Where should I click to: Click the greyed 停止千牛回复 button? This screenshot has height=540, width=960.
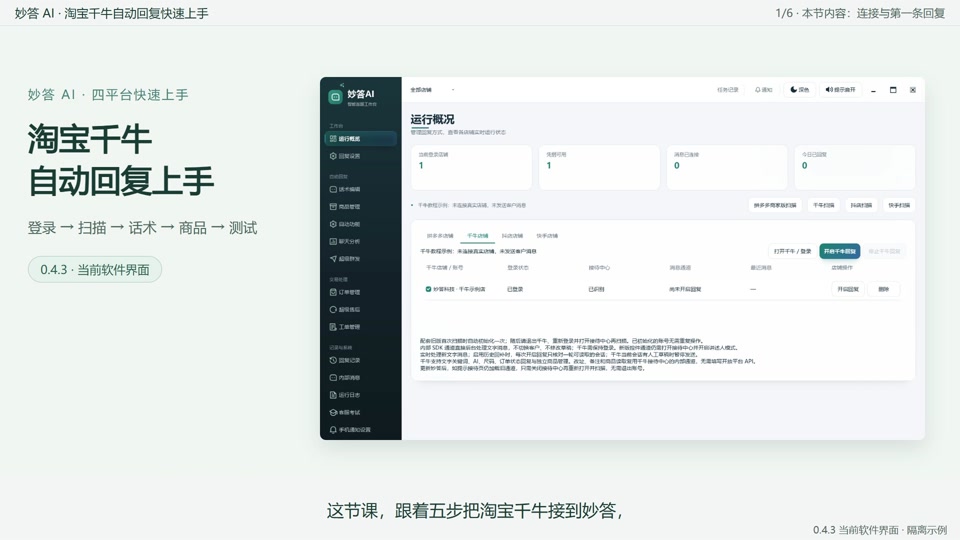coord(884,251)
